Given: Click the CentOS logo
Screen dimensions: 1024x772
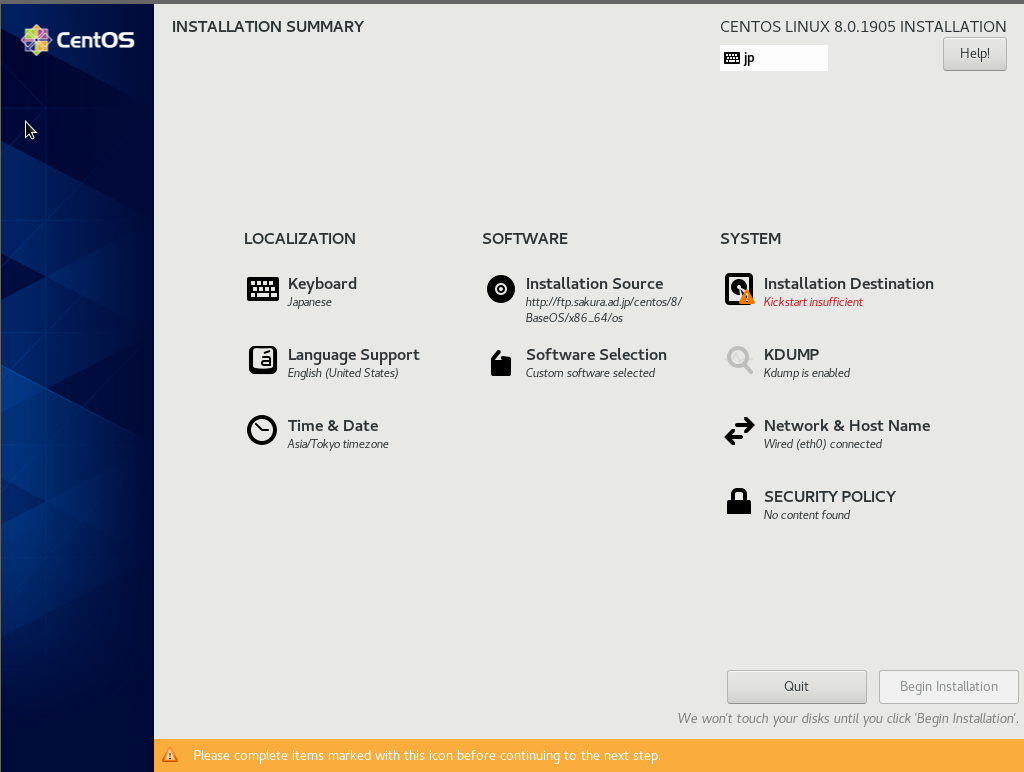Looking at the screenshot, I should 78,40.
